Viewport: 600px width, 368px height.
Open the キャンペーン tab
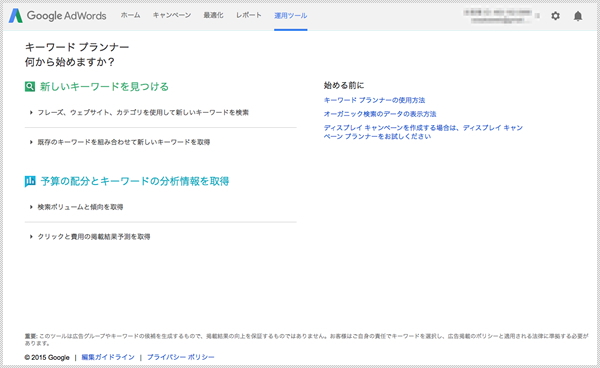(172, 15)
